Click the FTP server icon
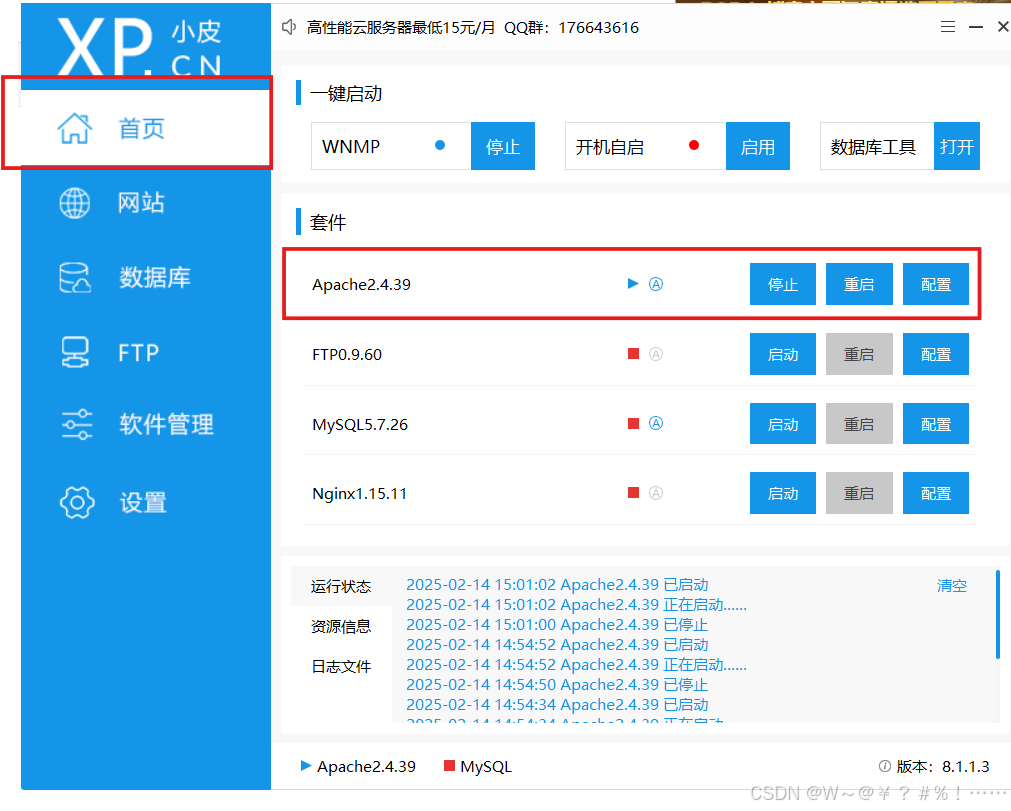The width and height of the screenshot is (1011, 811). pos(75,353)
